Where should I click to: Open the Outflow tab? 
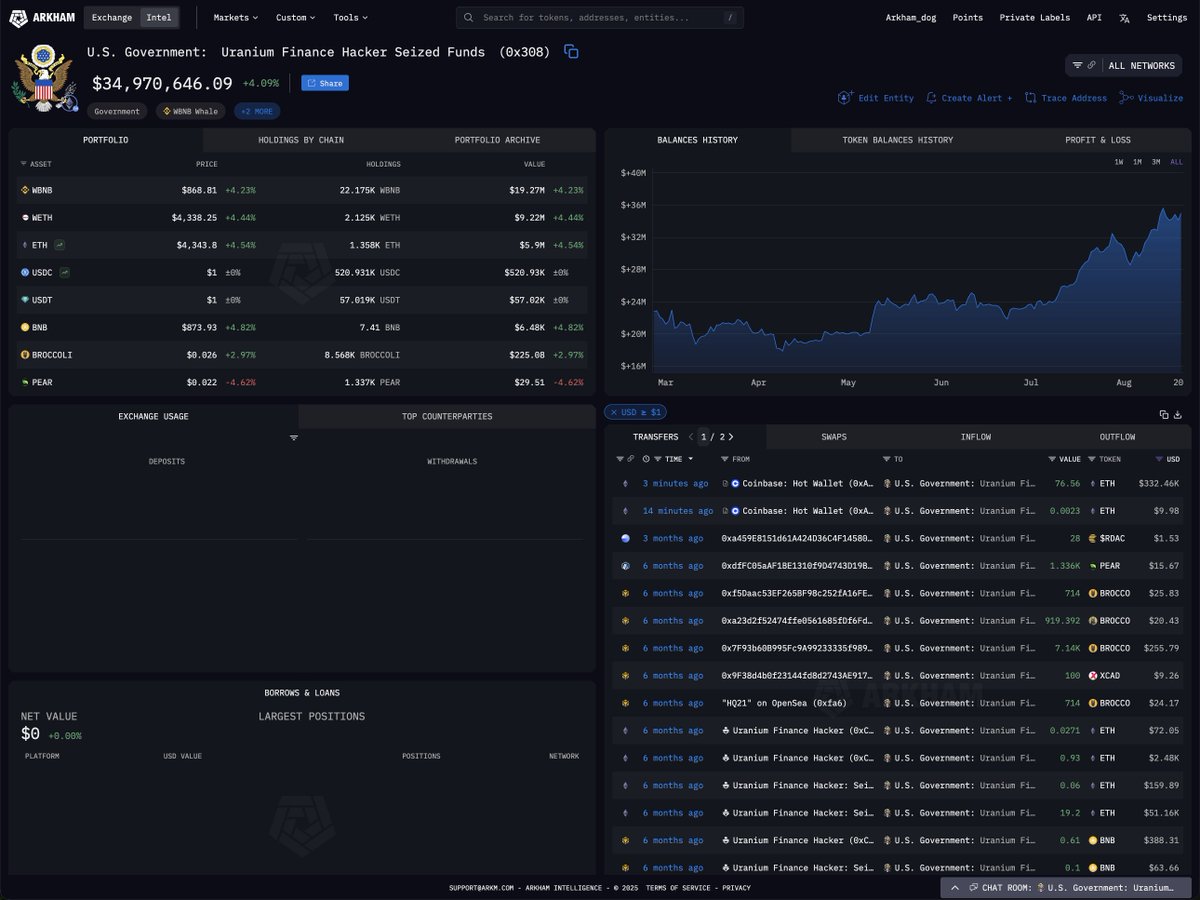click(x=1117, y=437)
